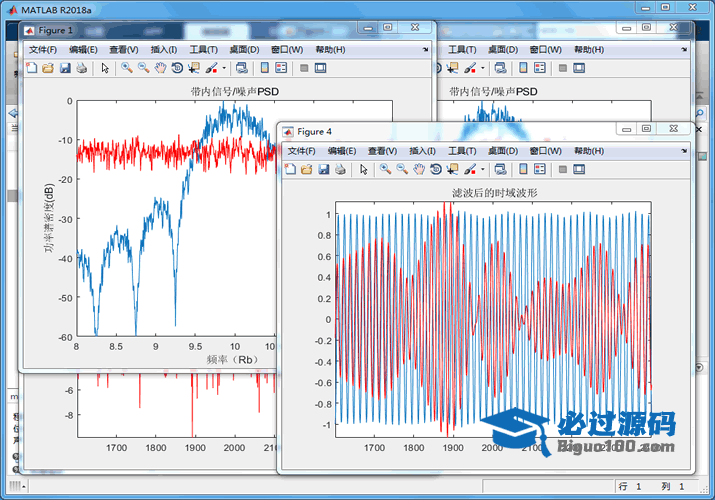Insert a colorbar in Figure 4

[x=522, y=169]
